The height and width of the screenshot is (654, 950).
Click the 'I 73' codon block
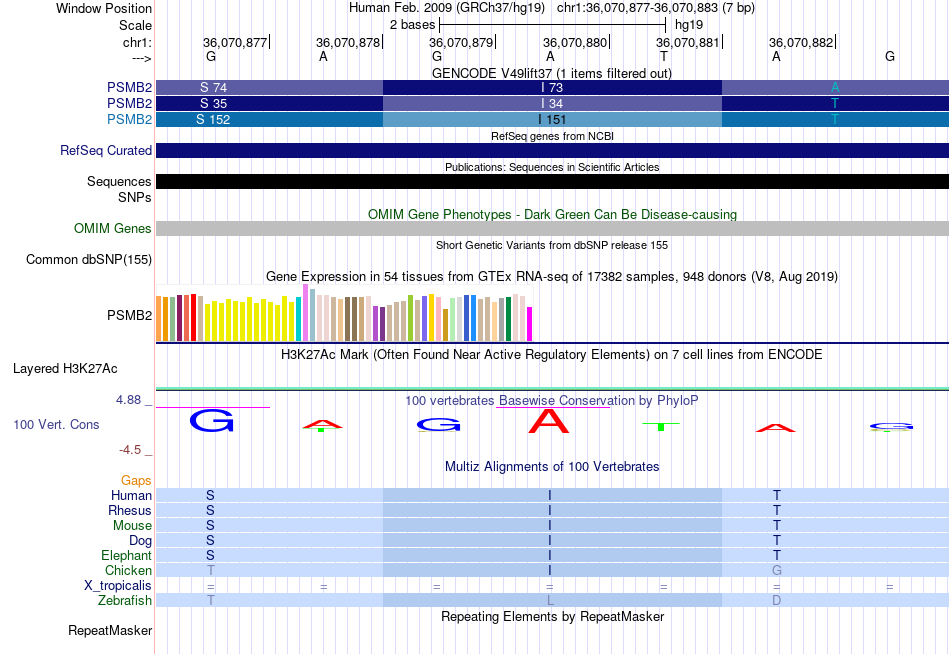point(552,87)
